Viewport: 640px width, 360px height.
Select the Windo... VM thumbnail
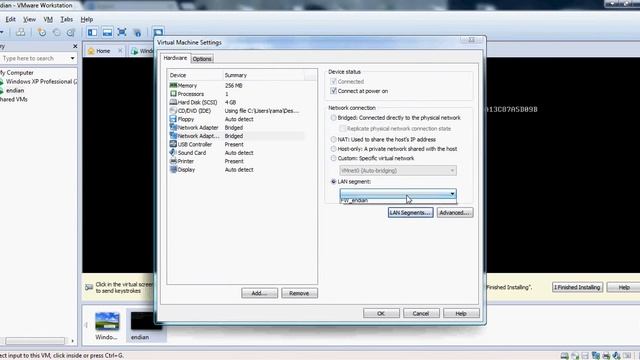point(107,325)
